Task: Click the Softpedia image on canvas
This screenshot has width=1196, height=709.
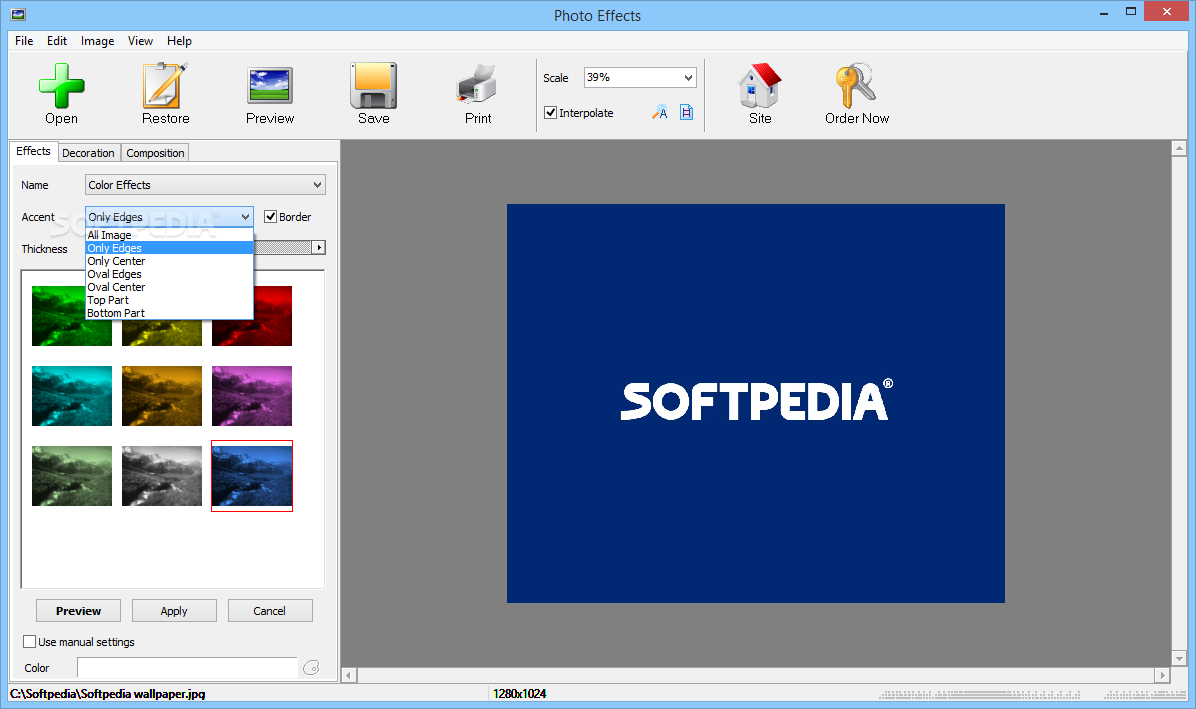Action: click(x=755, y=403)
